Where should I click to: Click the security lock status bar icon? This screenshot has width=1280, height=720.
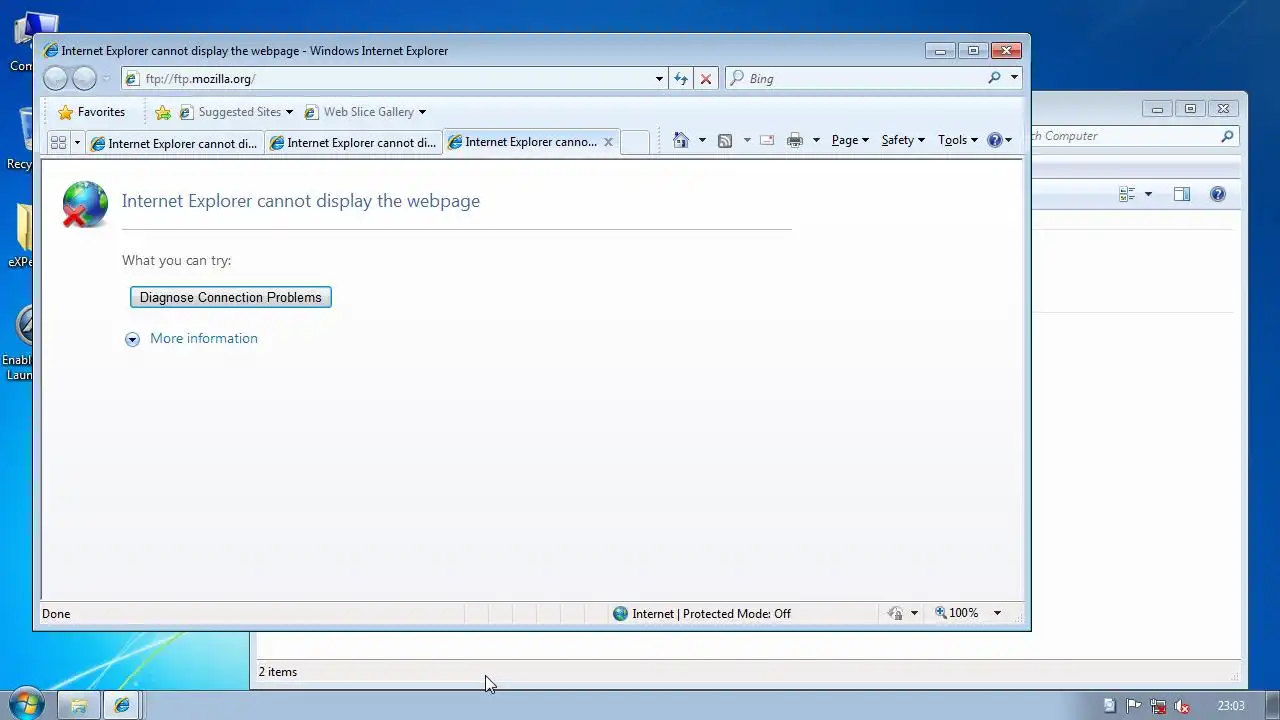[x=895, y=613]
